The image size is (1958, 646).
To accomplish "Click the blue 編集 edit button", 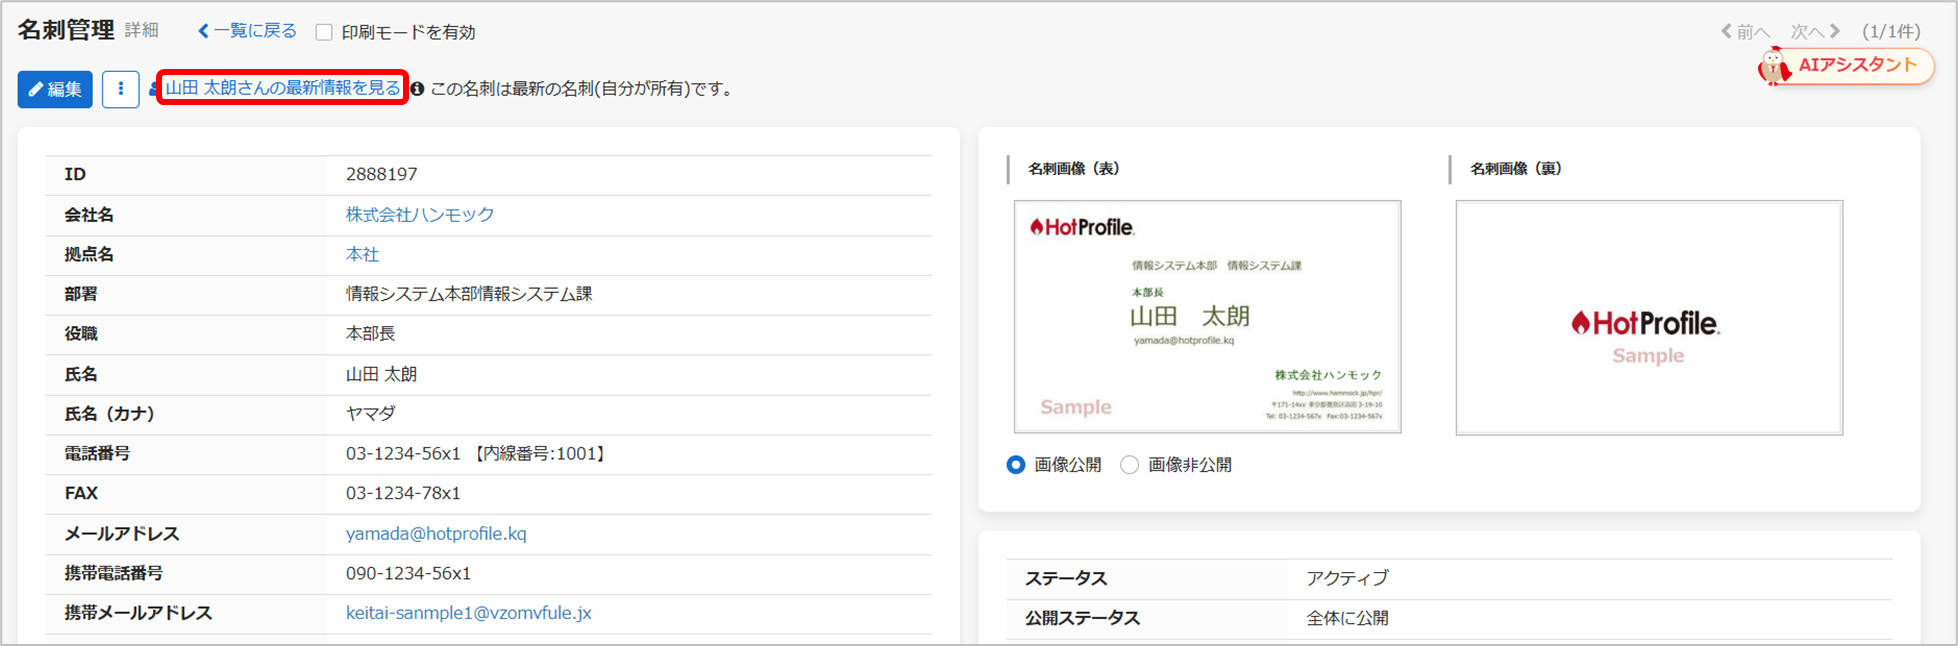I will 55,89.
